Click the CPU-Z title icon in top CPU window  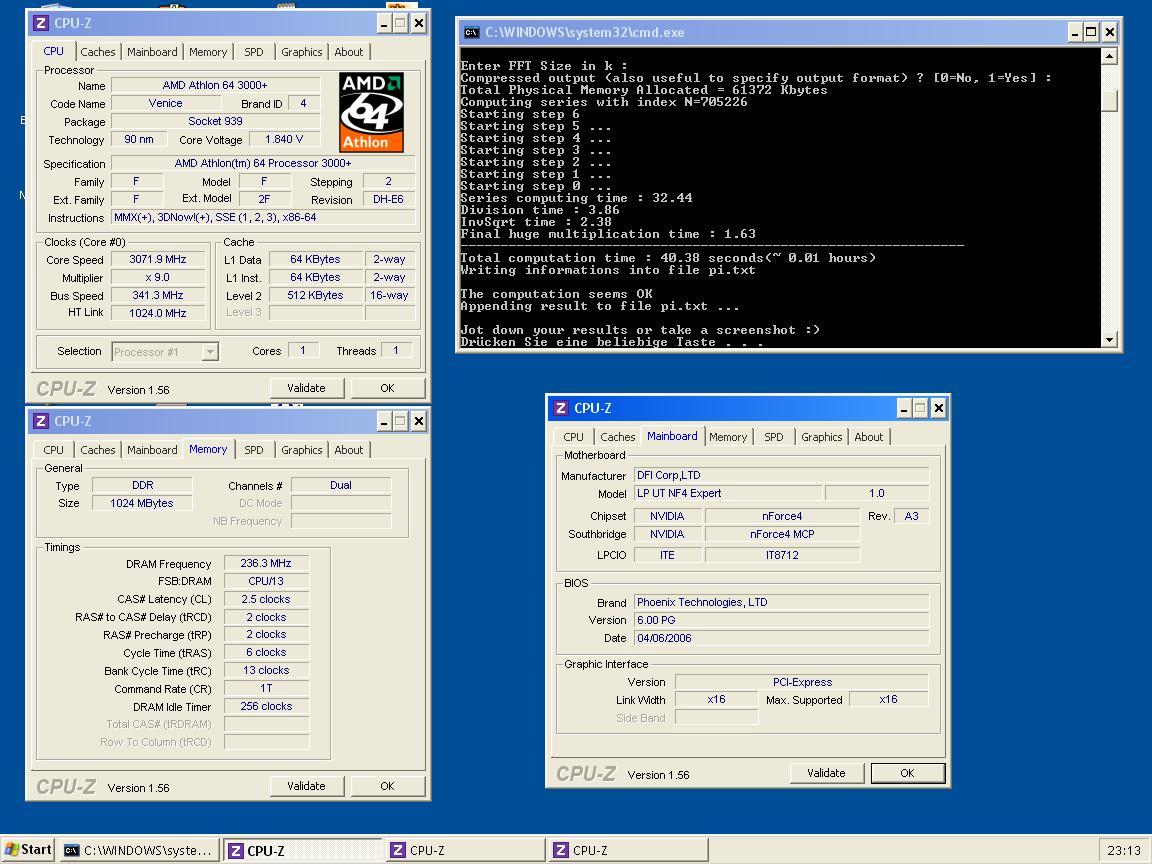click(x=41, y=24)
